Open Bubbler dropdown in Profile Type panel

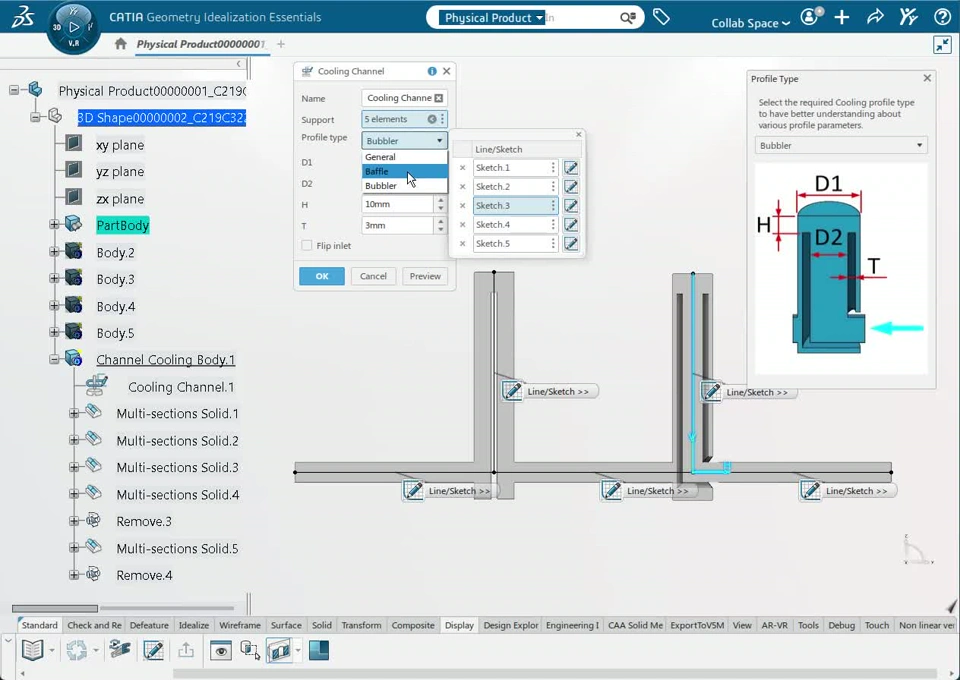click(841, 146)
